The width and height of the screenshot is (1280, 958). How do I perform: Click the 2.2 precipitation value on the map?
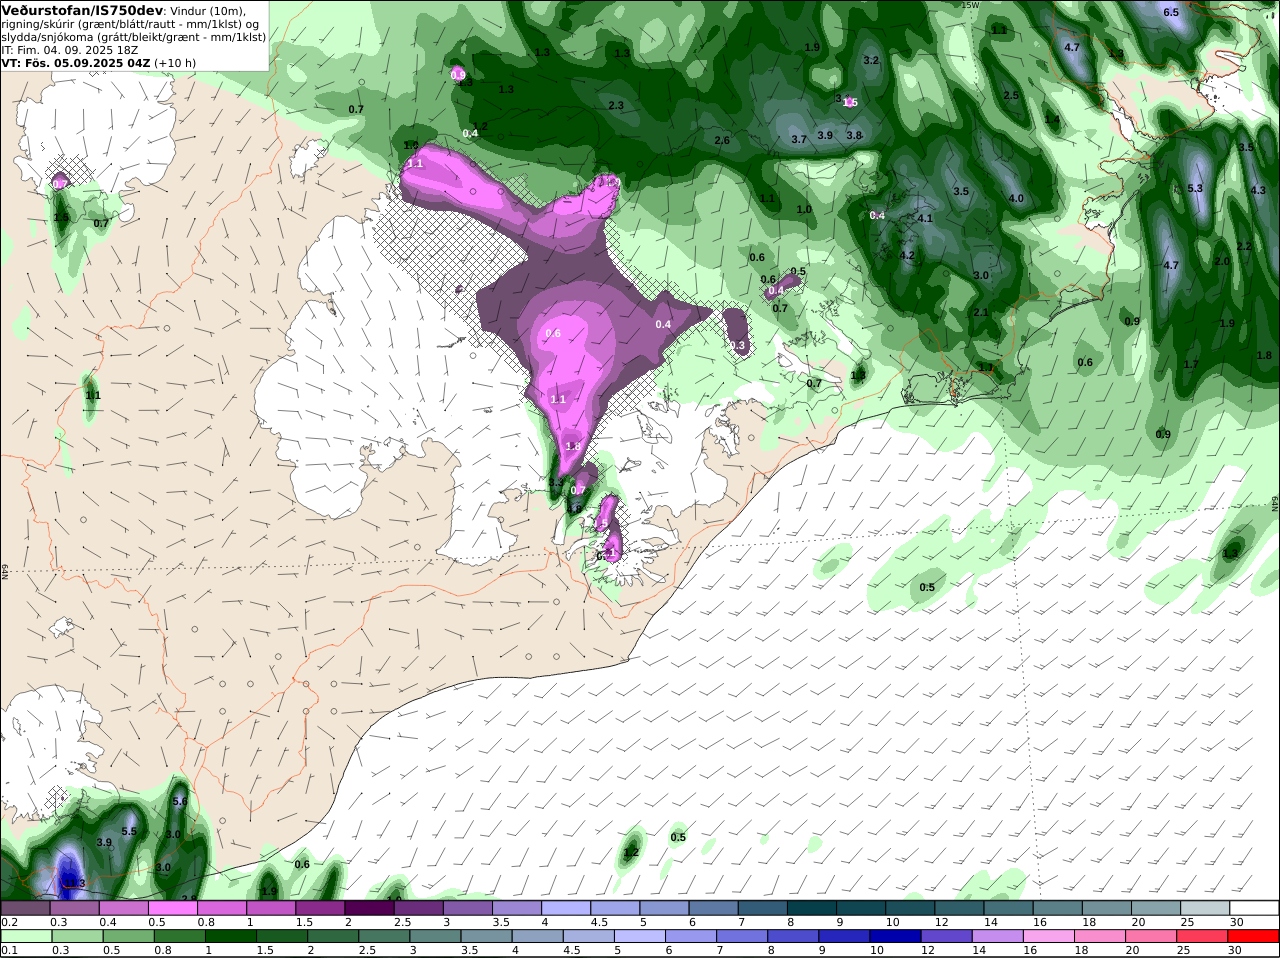click(1244, 246)
